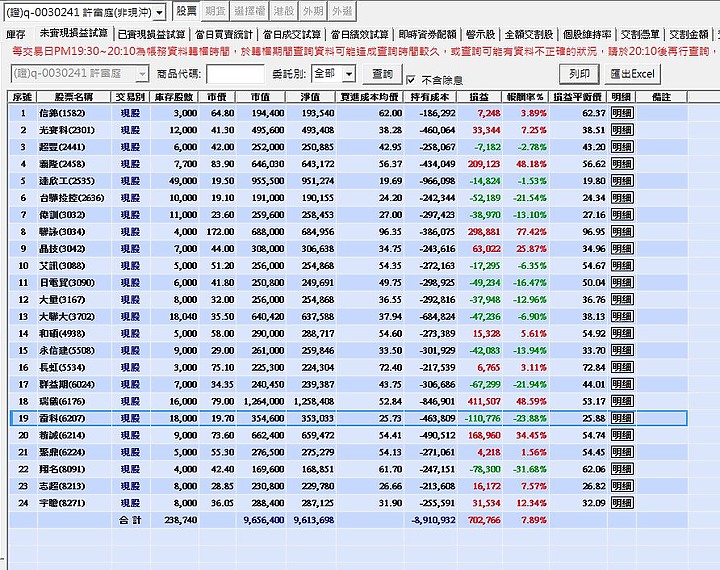The width and height of the screenshot is (720, 570).
Task: Click the 列印 print button
Action: pos(579,74)
